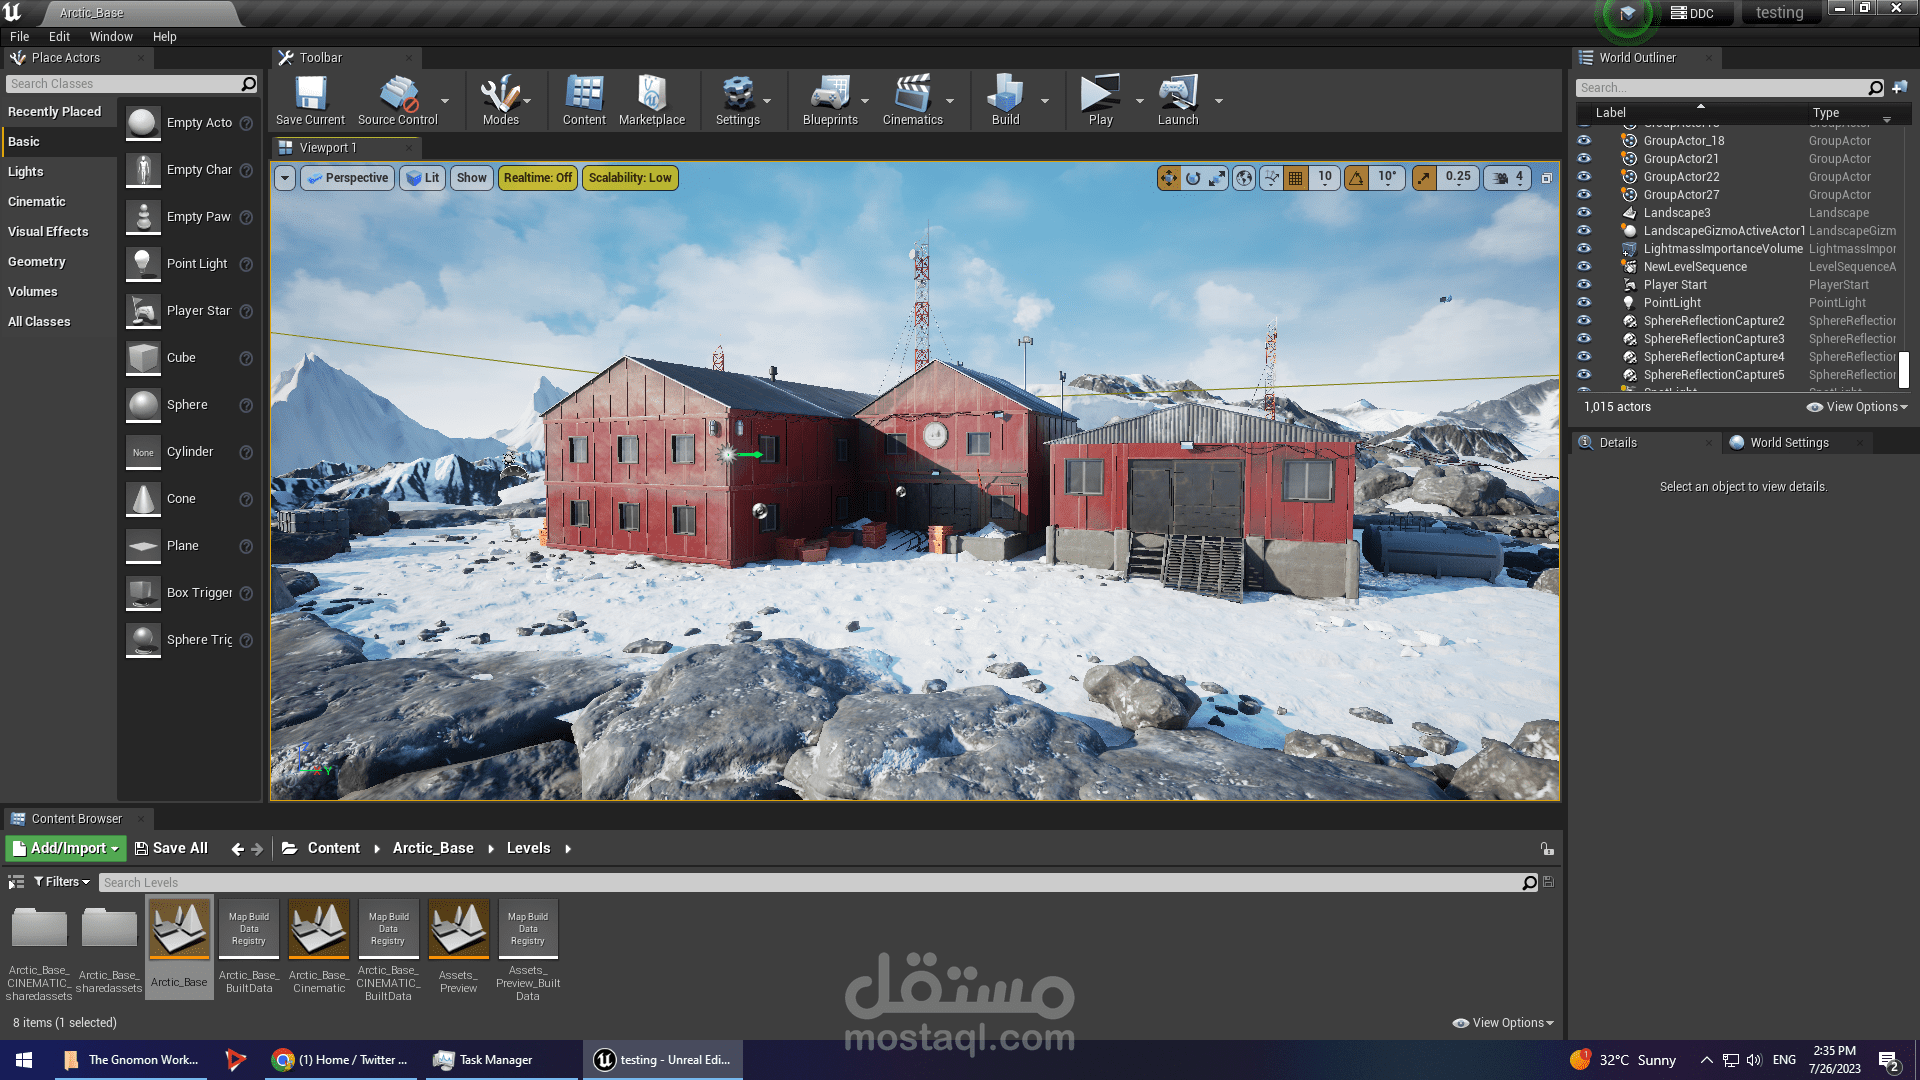Viewport: 1920px width, 1080px height.
Task: Click the Save Current toolbar icon
Action: 310,99
